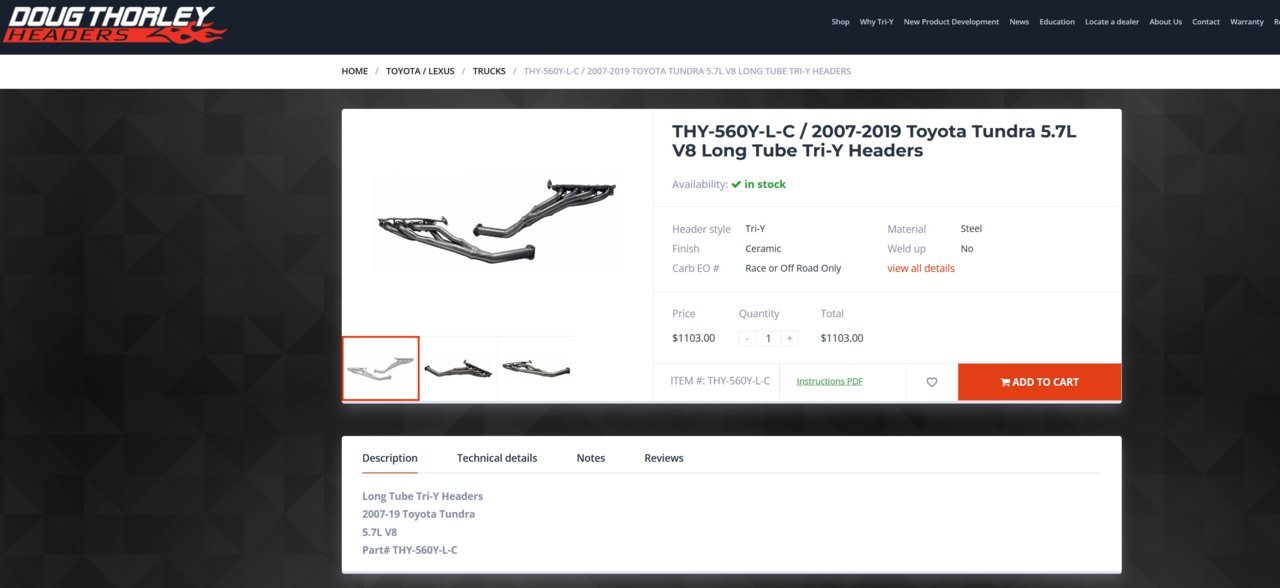The height and width of the screenshot is (588, 1280).
Task: Add product to wishlist with heart icon
Action: tap(932, 382)
